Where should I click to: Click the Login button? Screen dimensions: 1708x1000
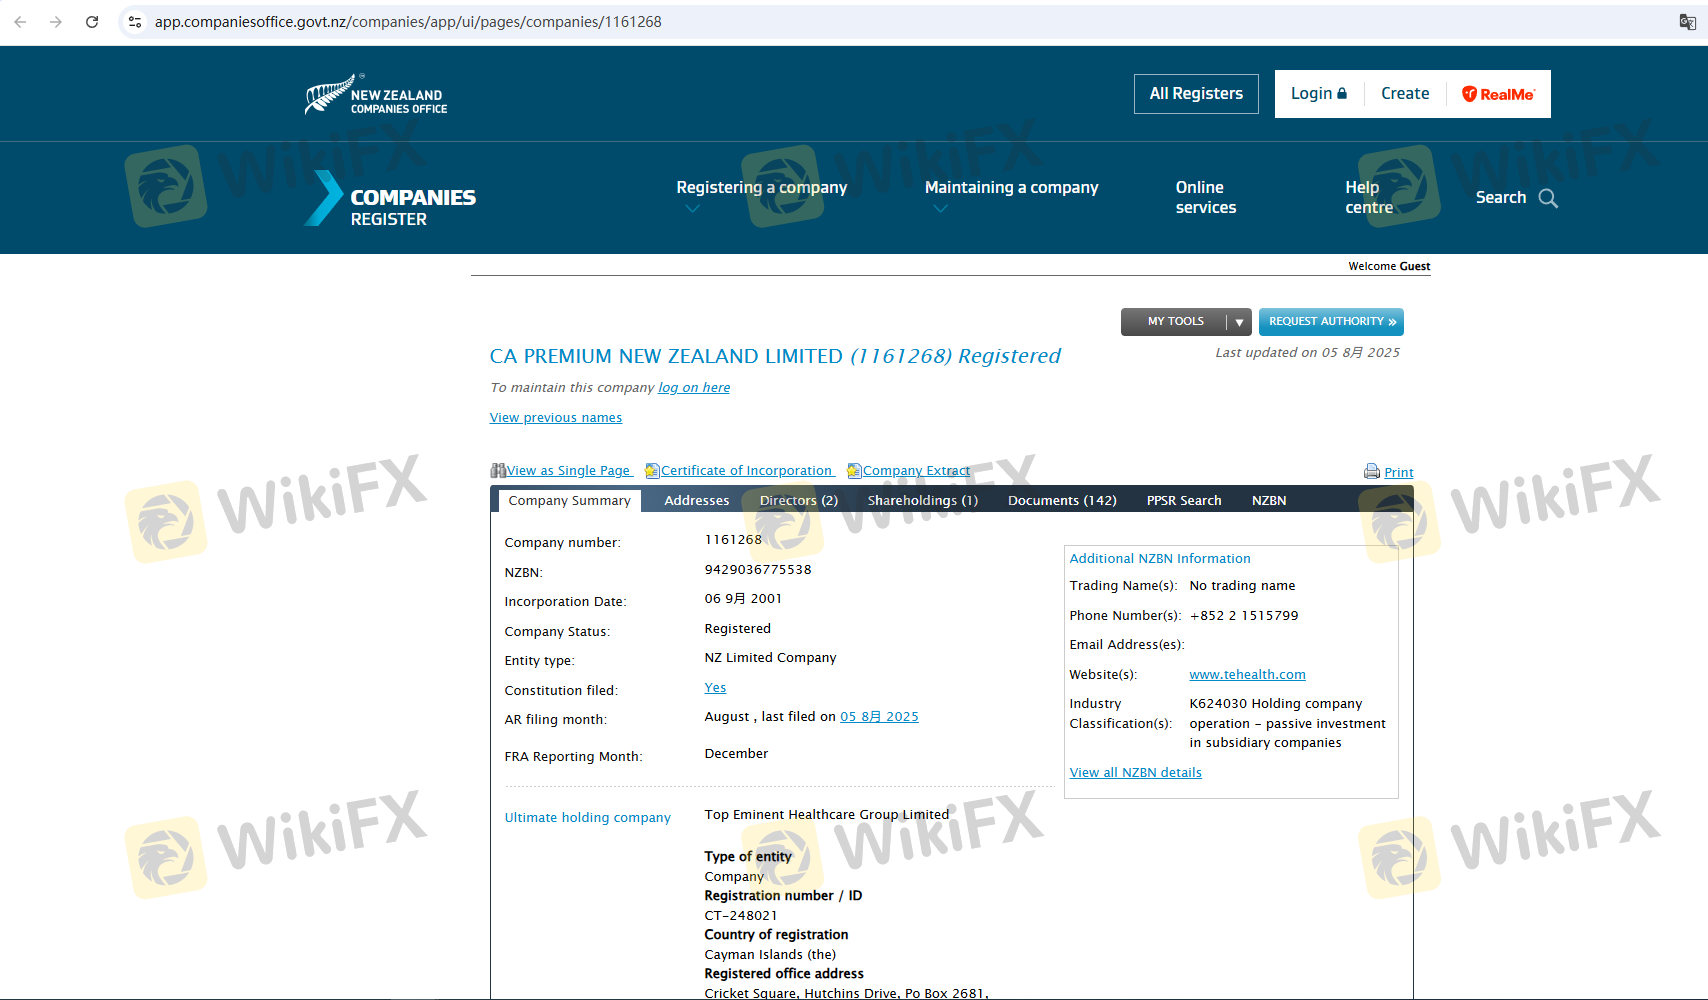click(x=1319, y=94)
